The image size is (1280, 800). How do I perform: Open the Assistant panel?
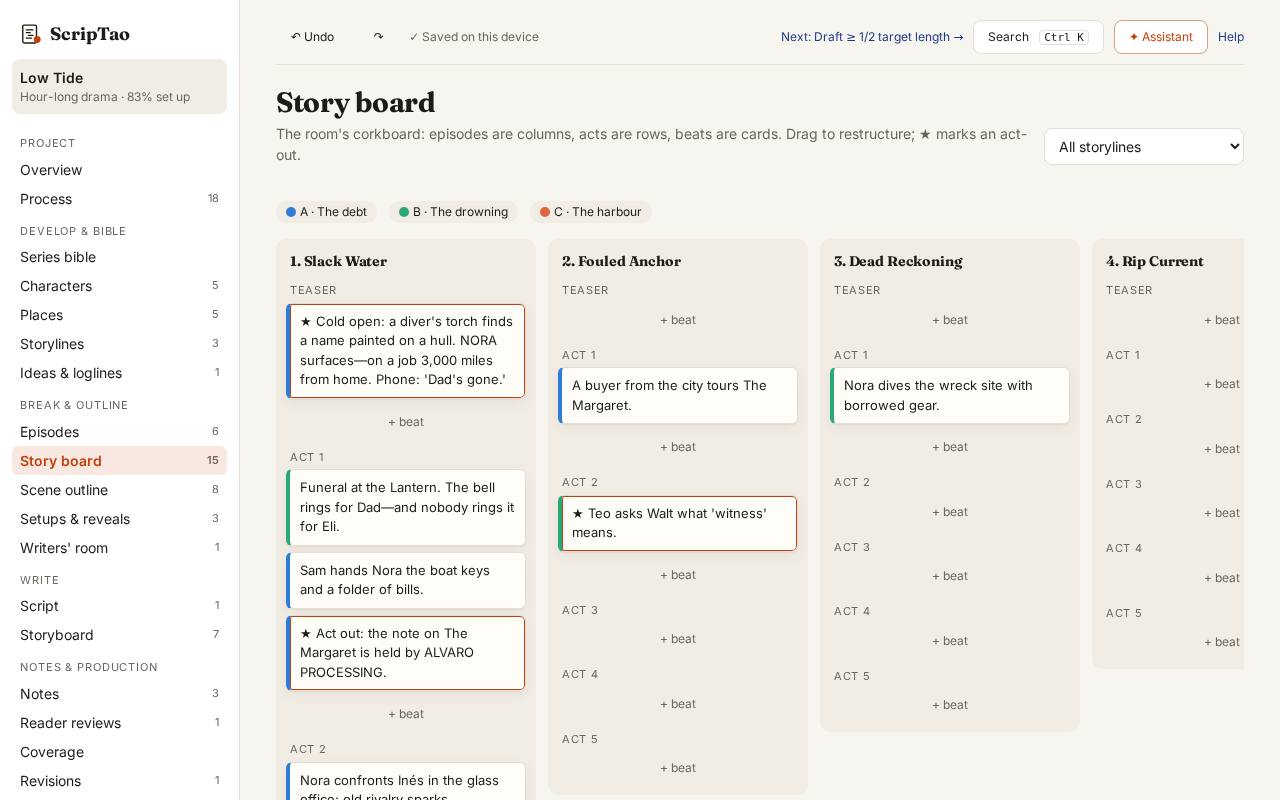pyautogui.click(x=1161, y=37)
